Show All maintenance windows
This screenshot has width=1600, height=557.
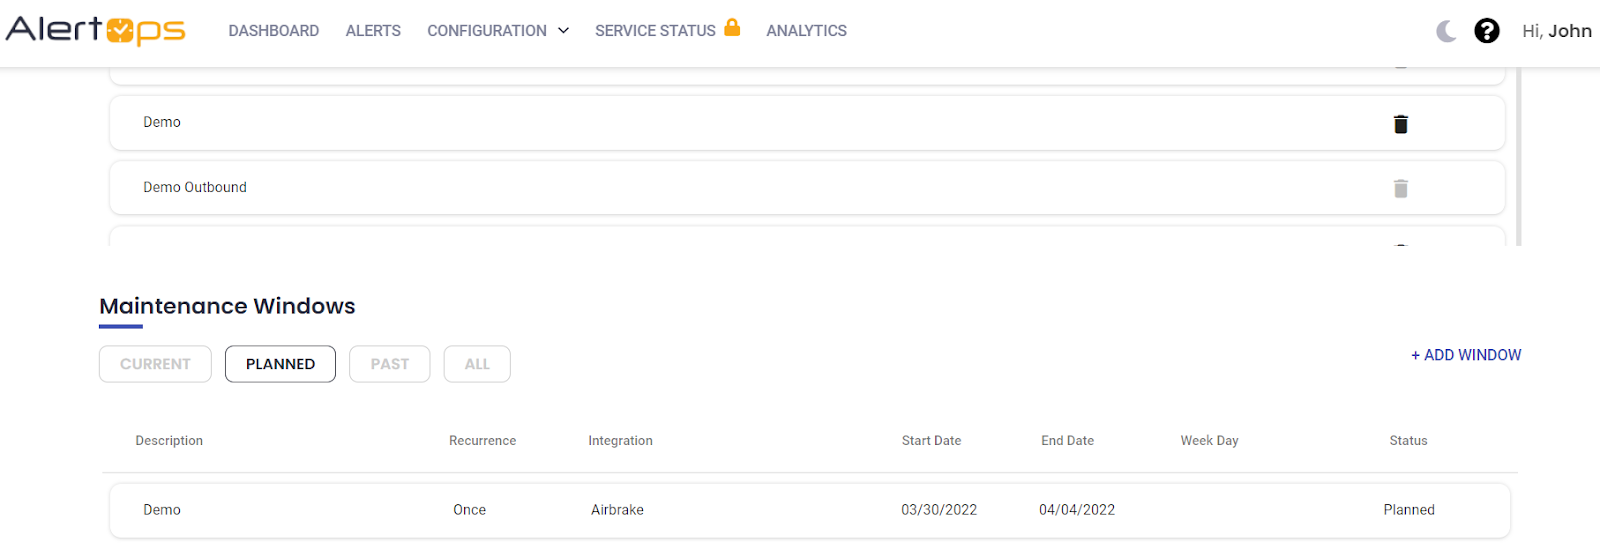point(477,364)
